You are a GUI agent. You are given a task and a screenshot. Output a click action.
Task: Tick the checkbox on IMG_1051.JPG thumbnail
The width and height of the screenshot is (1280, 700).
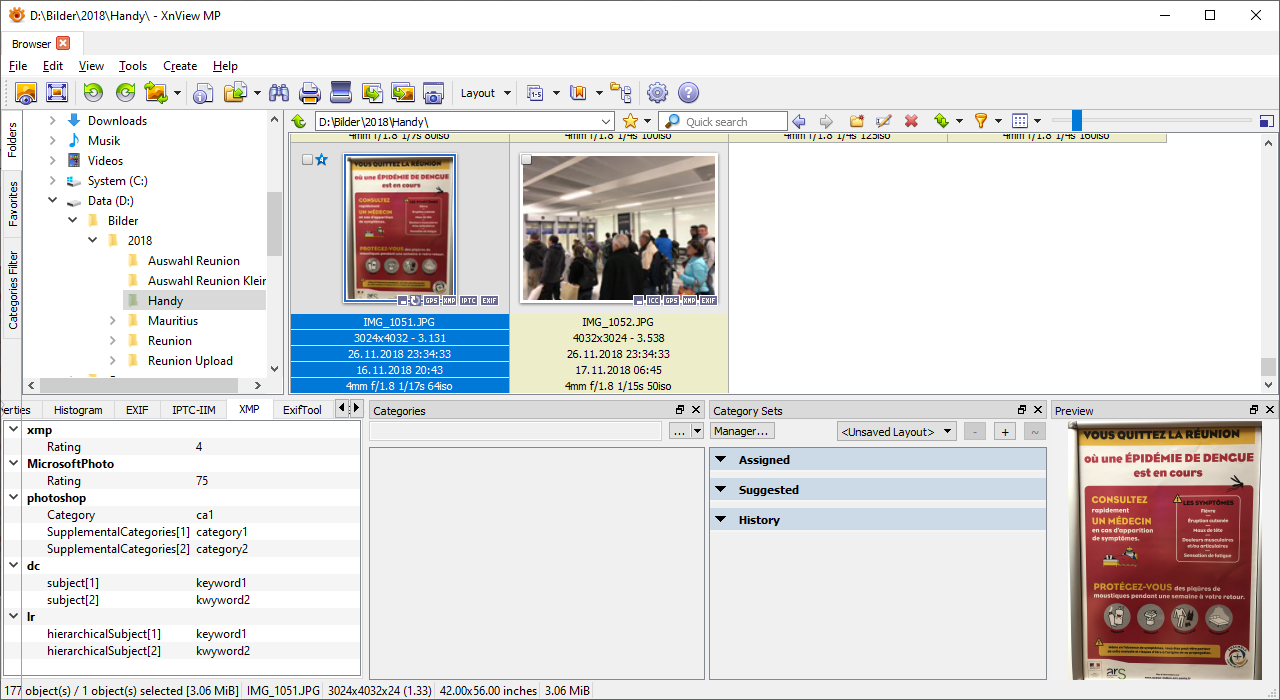308,160
